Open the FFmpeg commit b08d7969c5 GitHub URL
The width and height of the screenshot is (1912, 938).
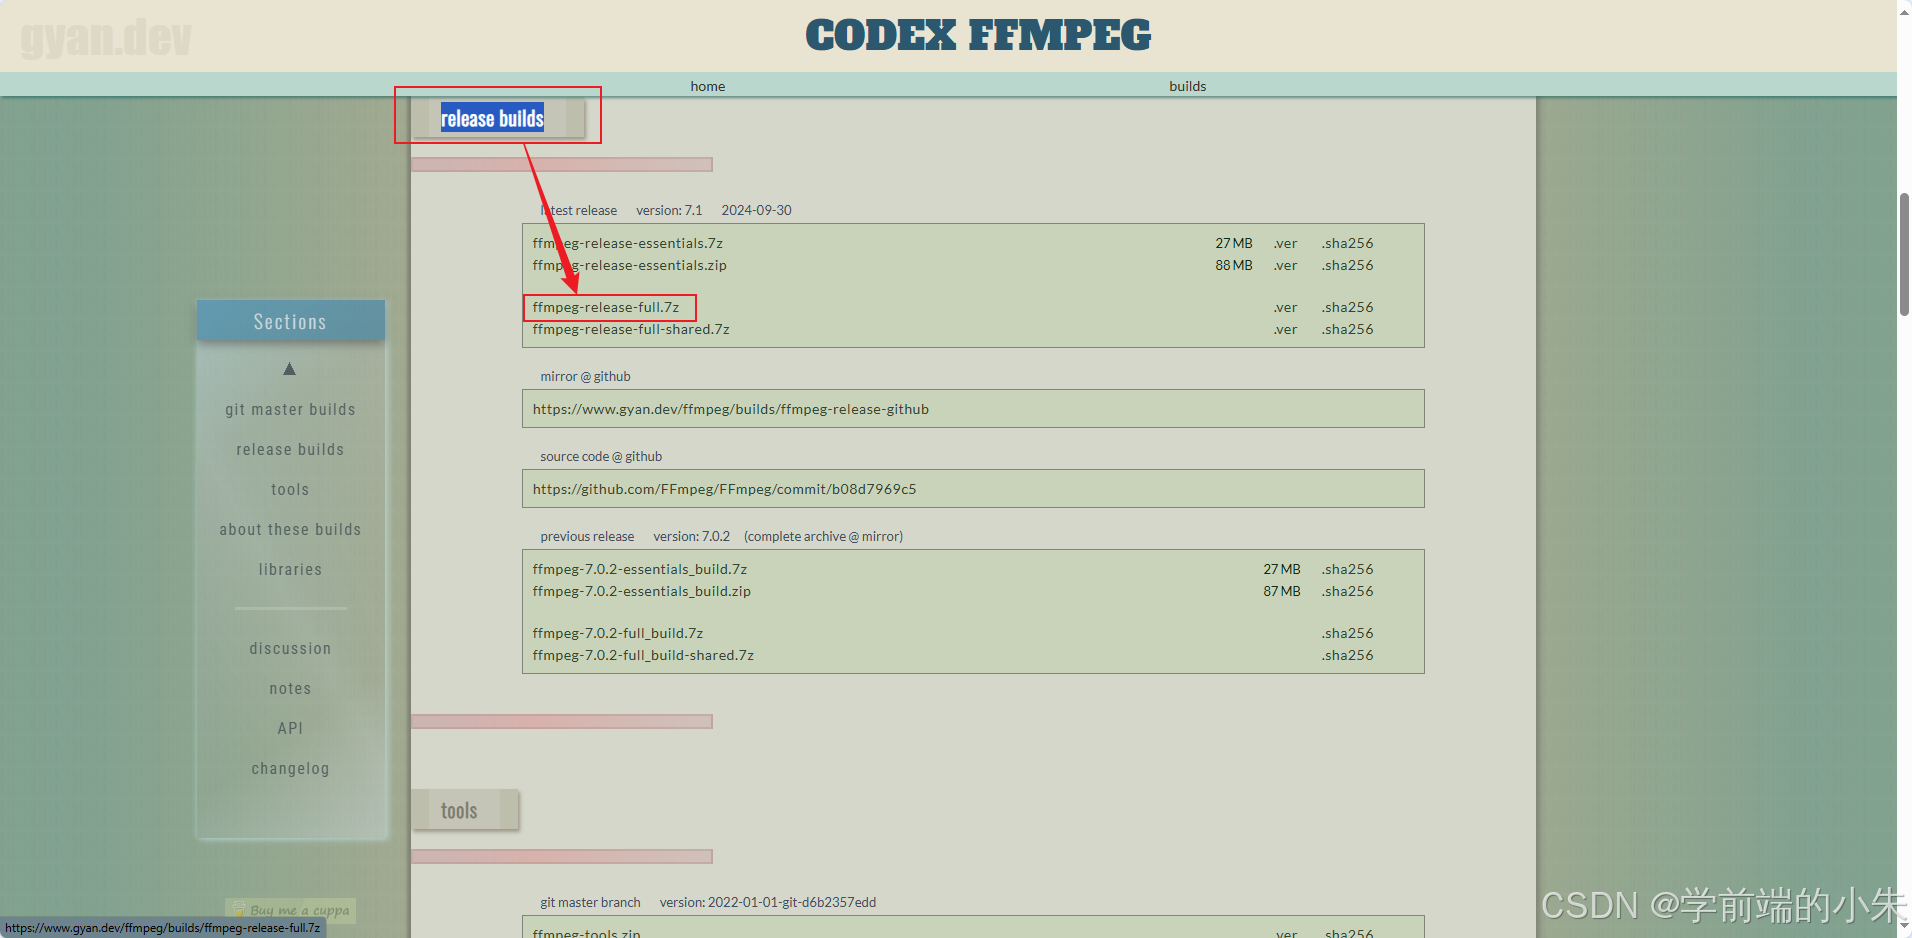coord(724,489)
